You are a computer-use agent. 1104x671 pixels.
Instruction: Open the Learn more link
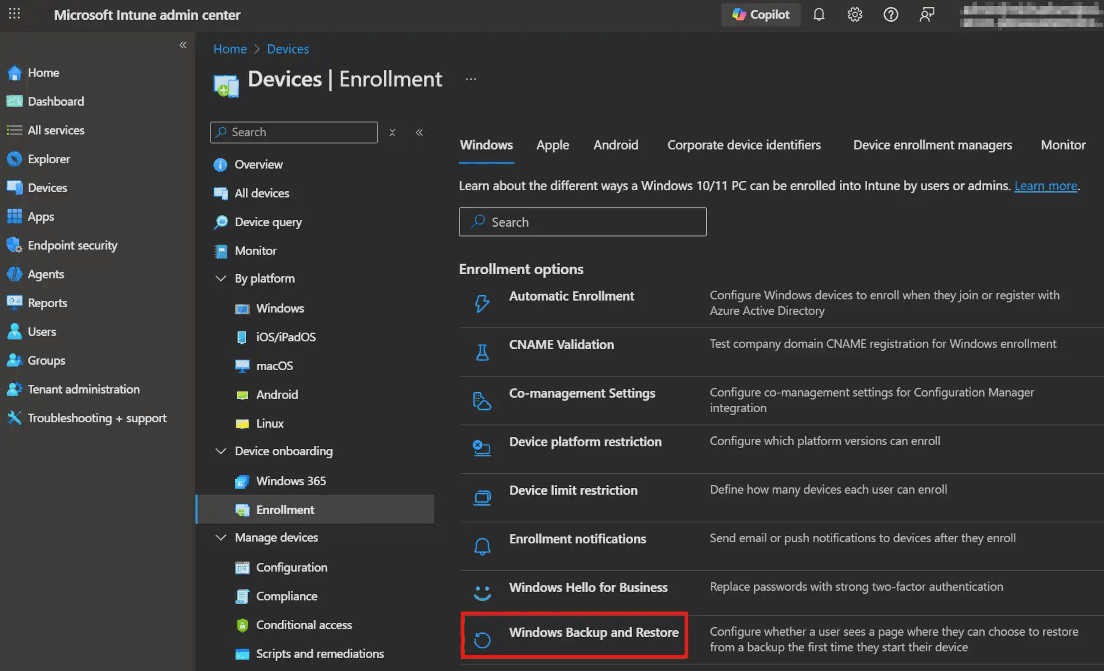[x=1046, y=186]
